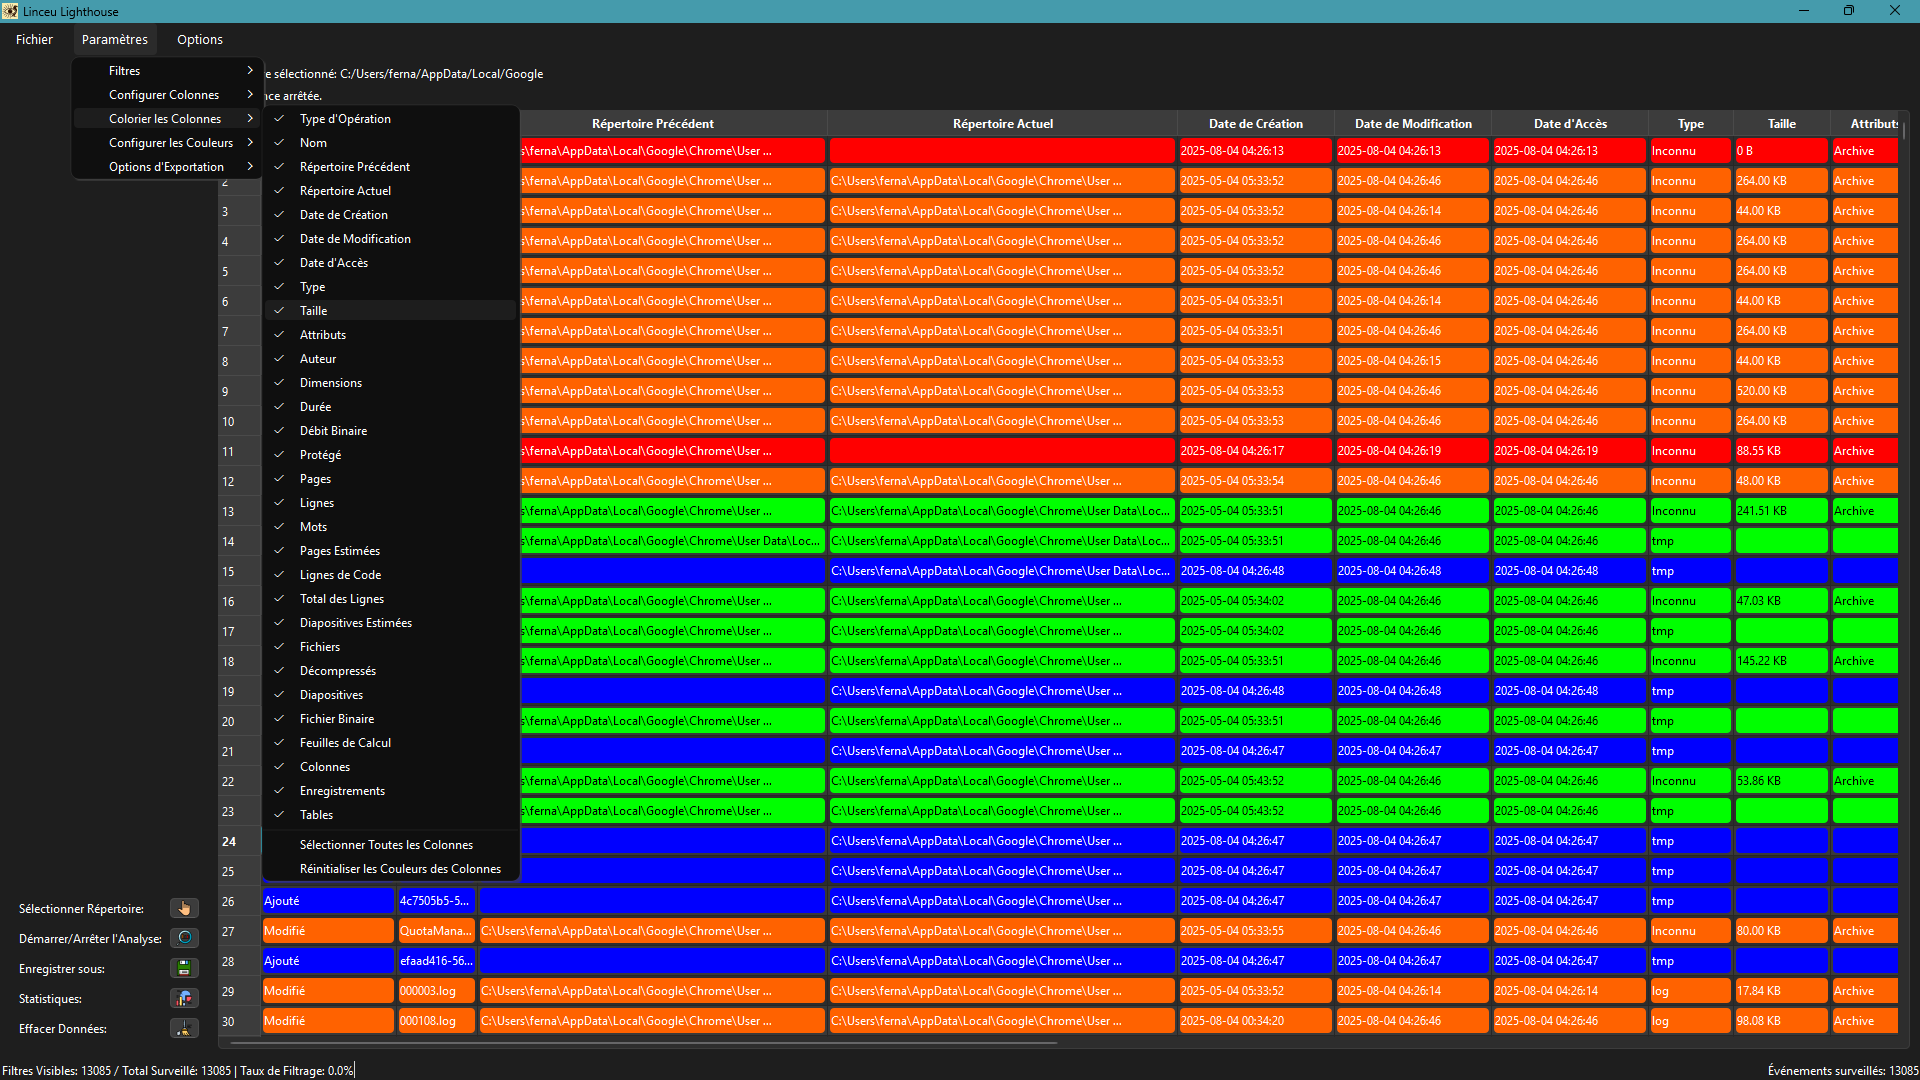The width and height of the screenshot is (1920, 1080).
Task: Toggle the Date de Création coloring option
Action: click(343, 215)
